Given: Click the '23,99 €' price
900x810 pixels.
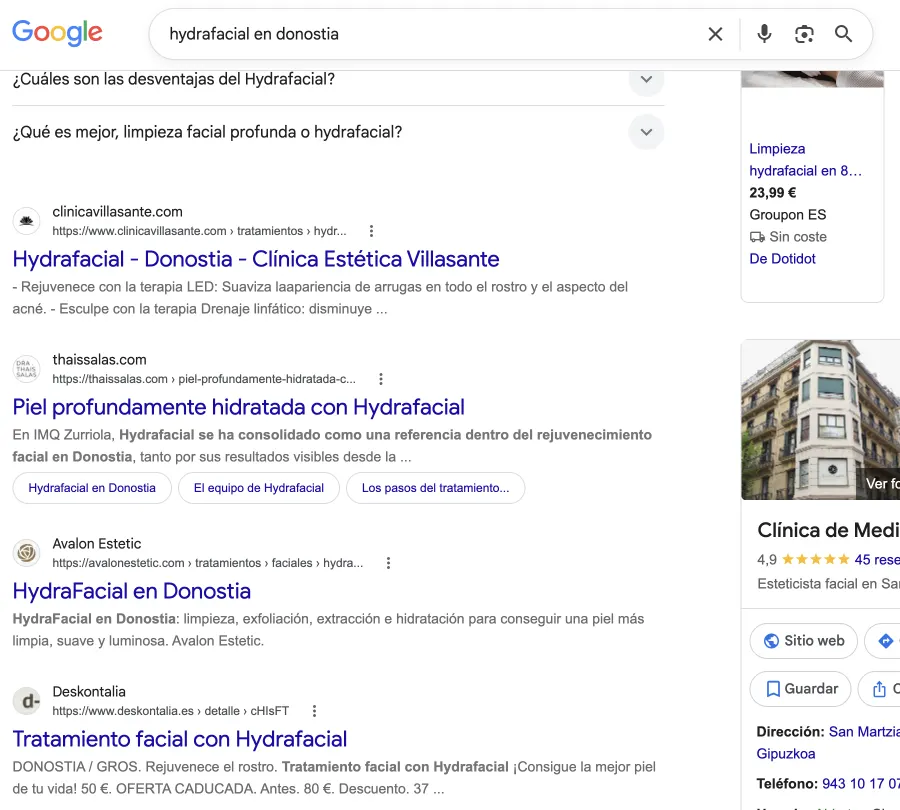Looking at the screenshot, I should click(x=773, y=193).
